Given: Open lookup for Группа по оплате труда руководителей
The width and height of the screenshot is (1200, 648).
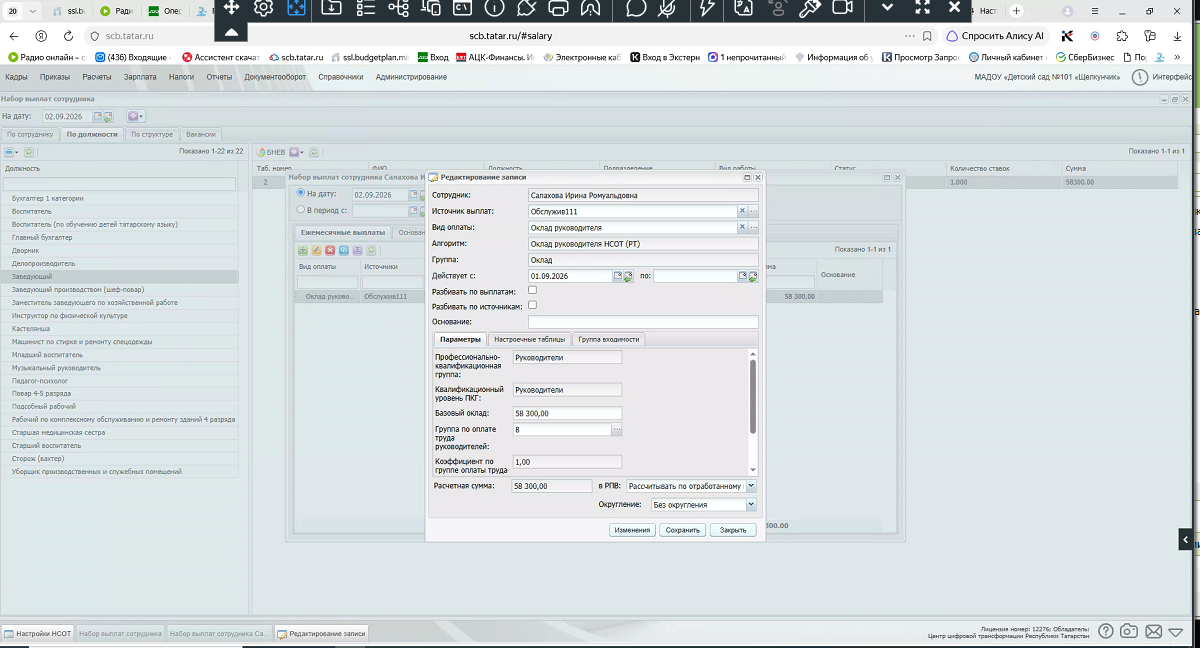Looking at the screenshot, I should click(617, 430).
